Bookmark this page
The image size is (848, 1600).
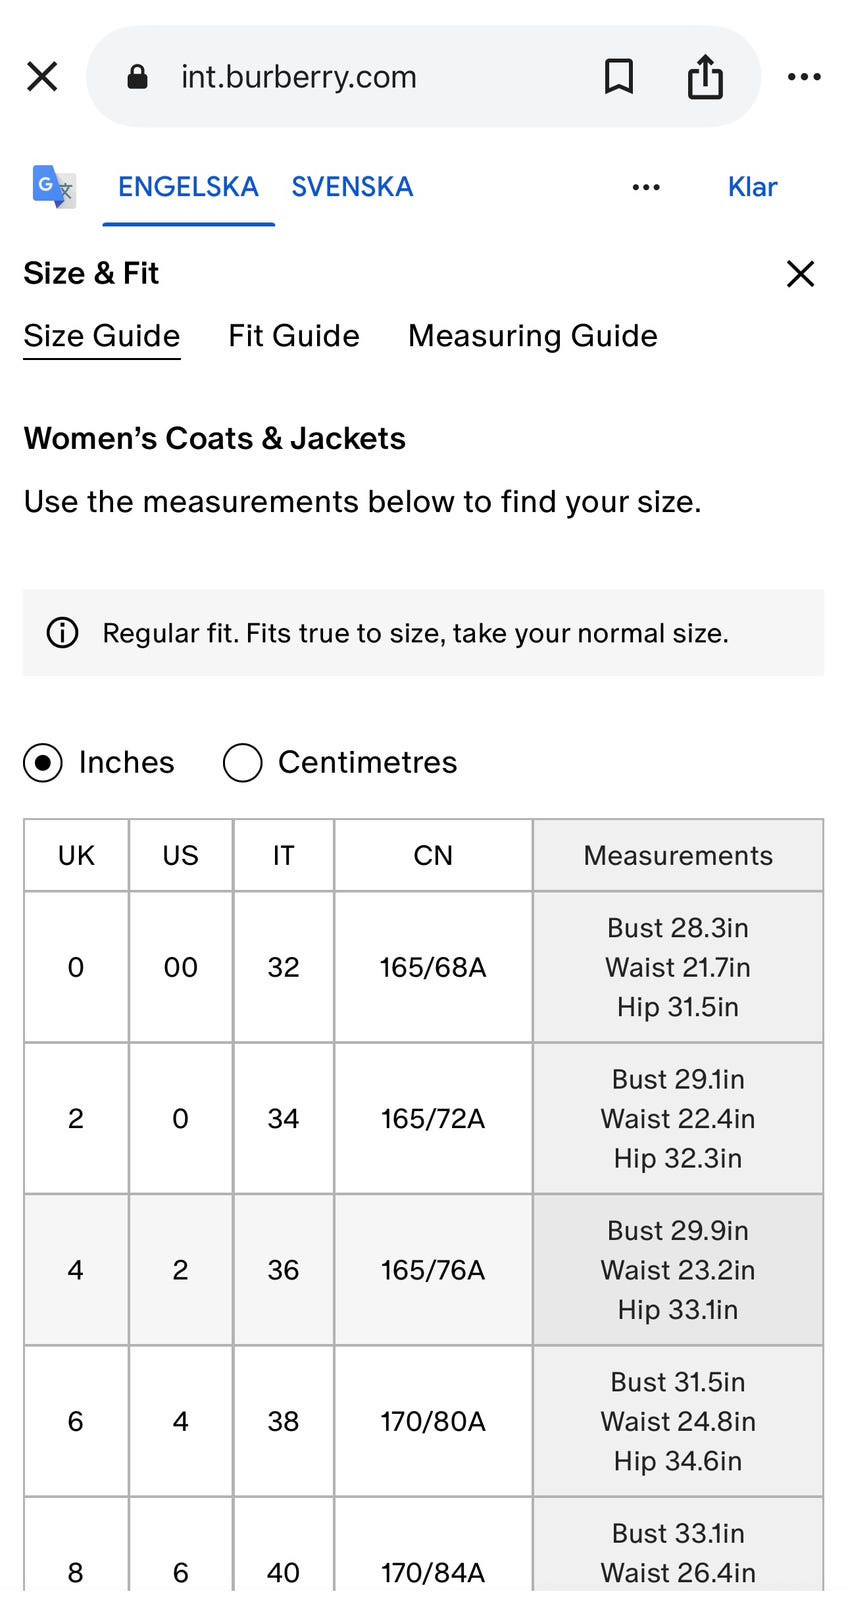click(x=619, y=76)
